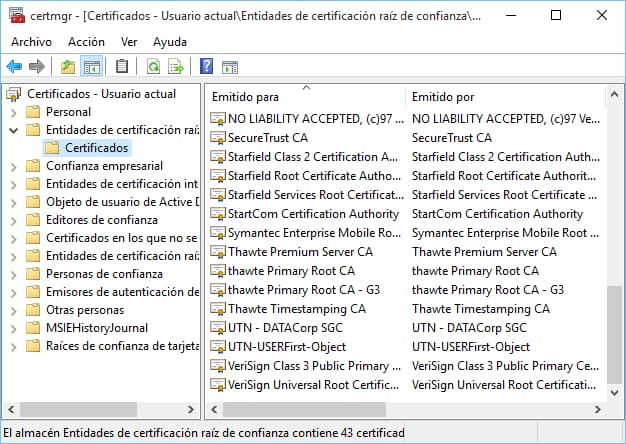Click the Export List toolbar icon
The image size is (626, 444).
[x=176, y=67]
